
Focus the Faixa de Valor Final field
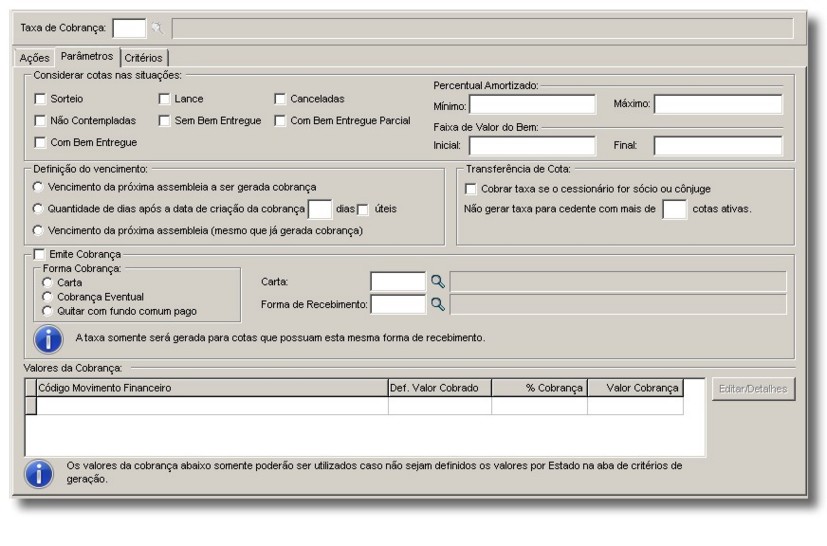point(718,146)
